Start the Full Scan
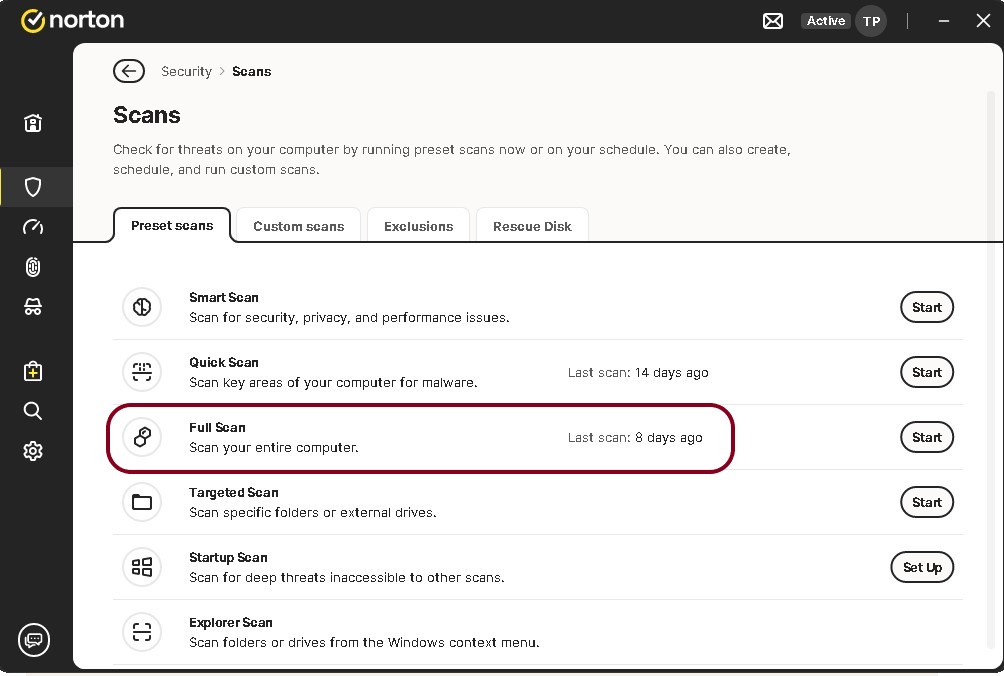Image resolution: width=1004 pixels, height=676 pixels. (x=926, y=437)
